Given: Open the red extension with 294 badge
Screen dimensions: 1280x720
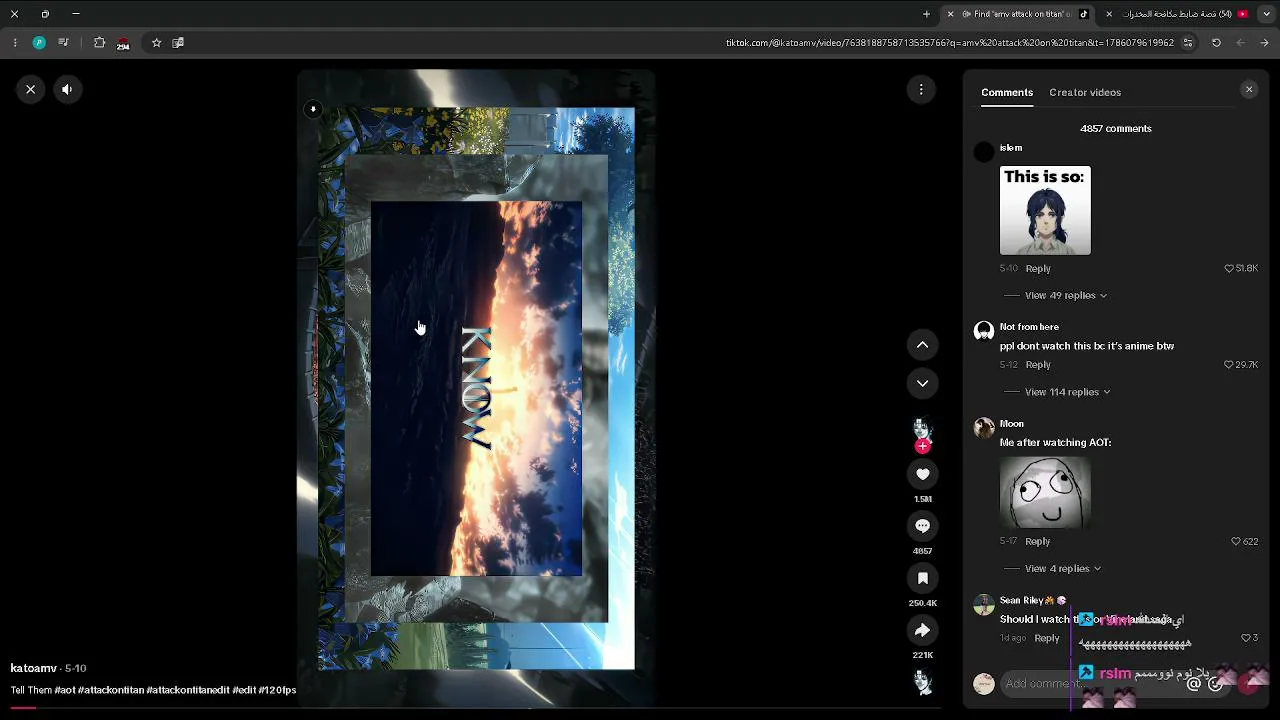Looking at the screenshot, I should [x=123, y=43].
